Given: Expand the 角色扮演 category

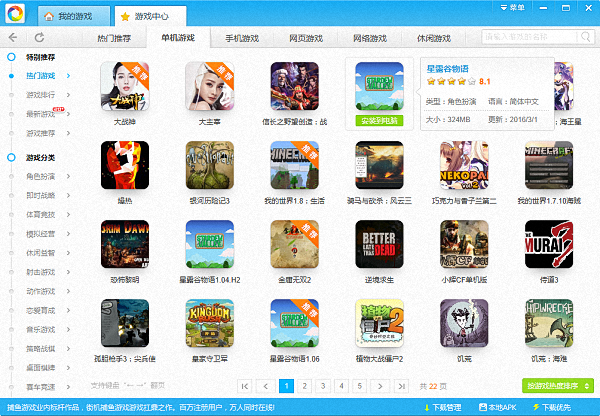Looking at the screenshot, I should [43, 177].
